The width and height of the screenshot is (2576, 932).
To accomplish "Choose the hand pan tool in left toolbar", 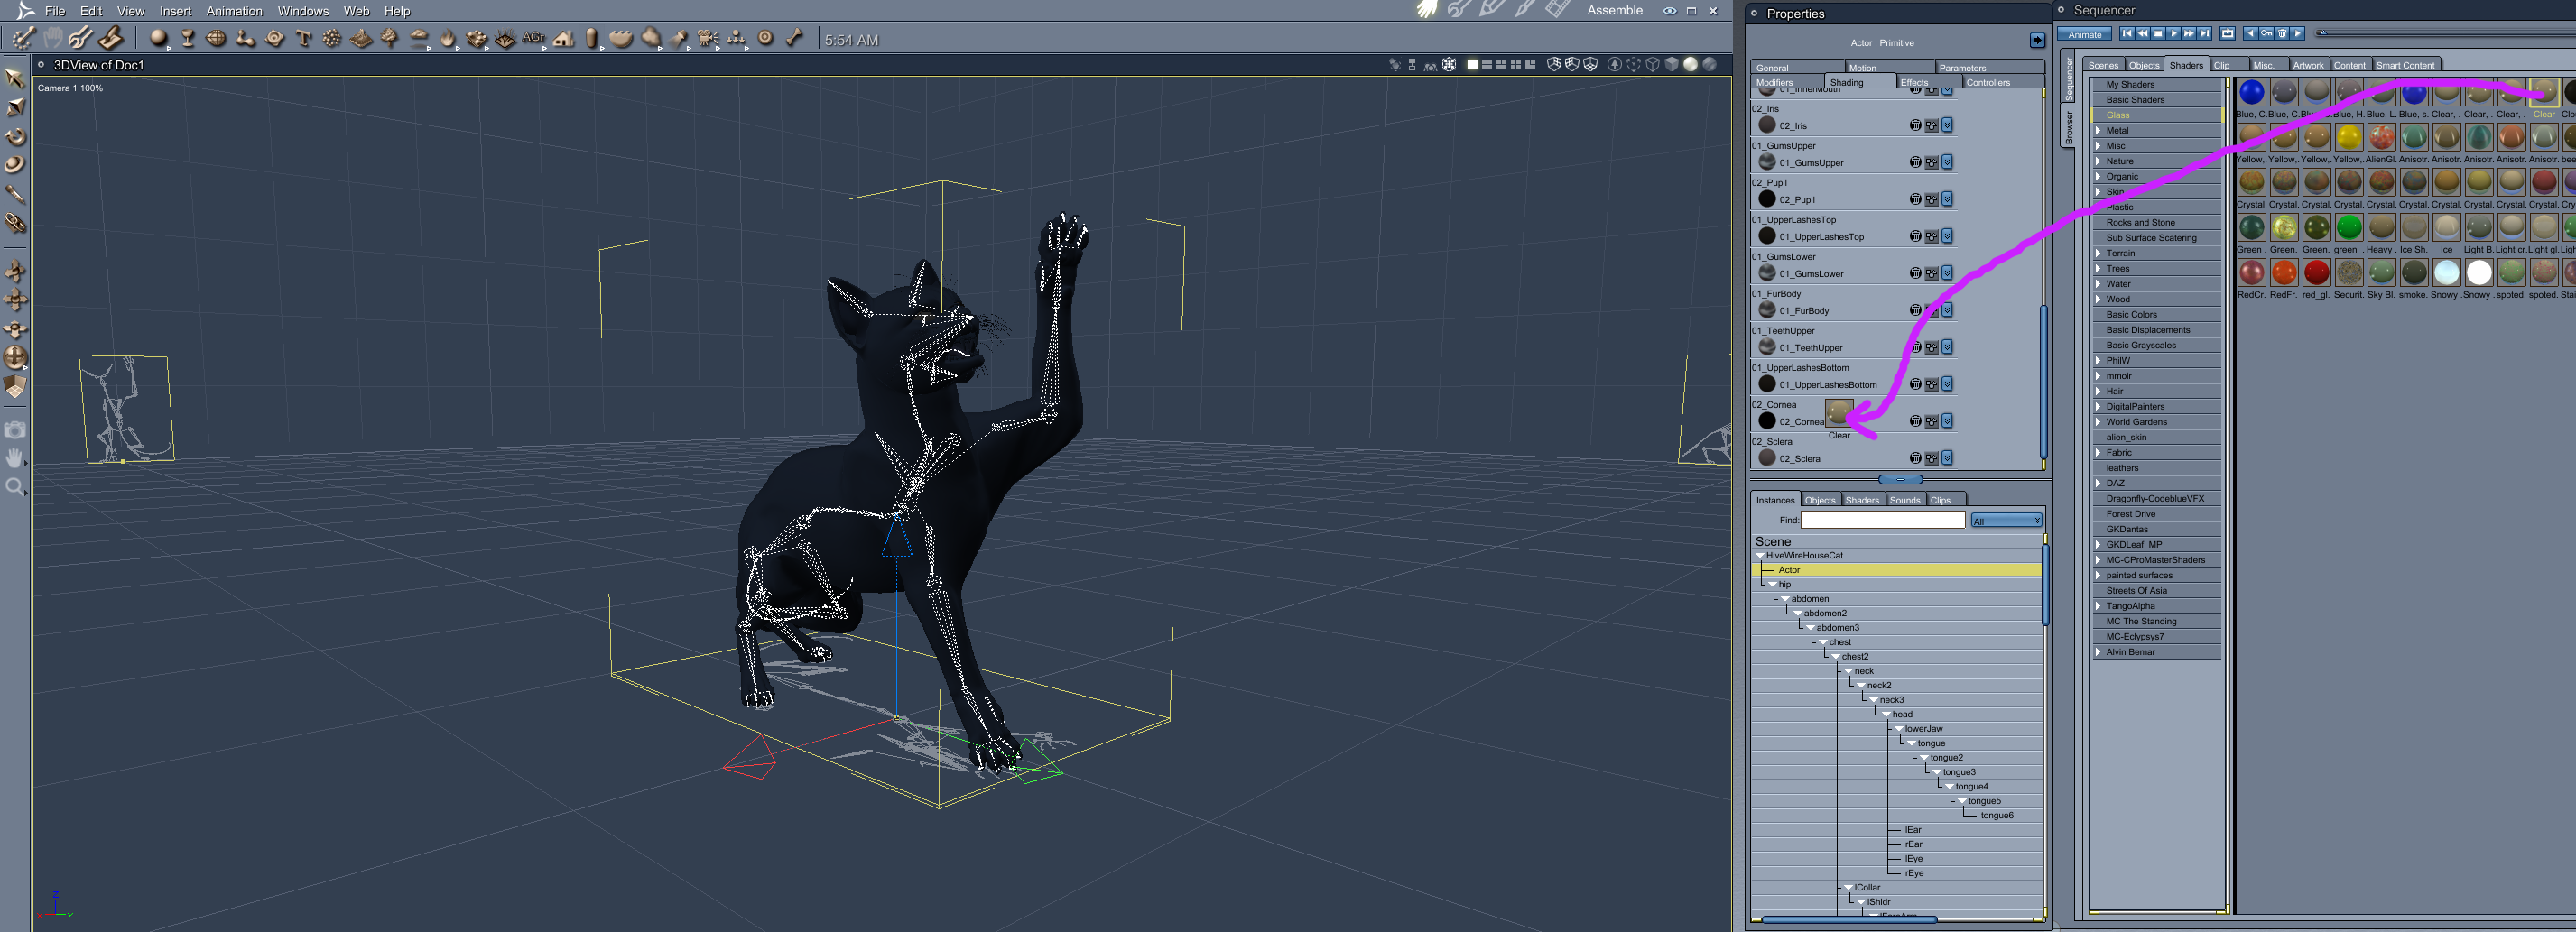I will tap(15, 458).
